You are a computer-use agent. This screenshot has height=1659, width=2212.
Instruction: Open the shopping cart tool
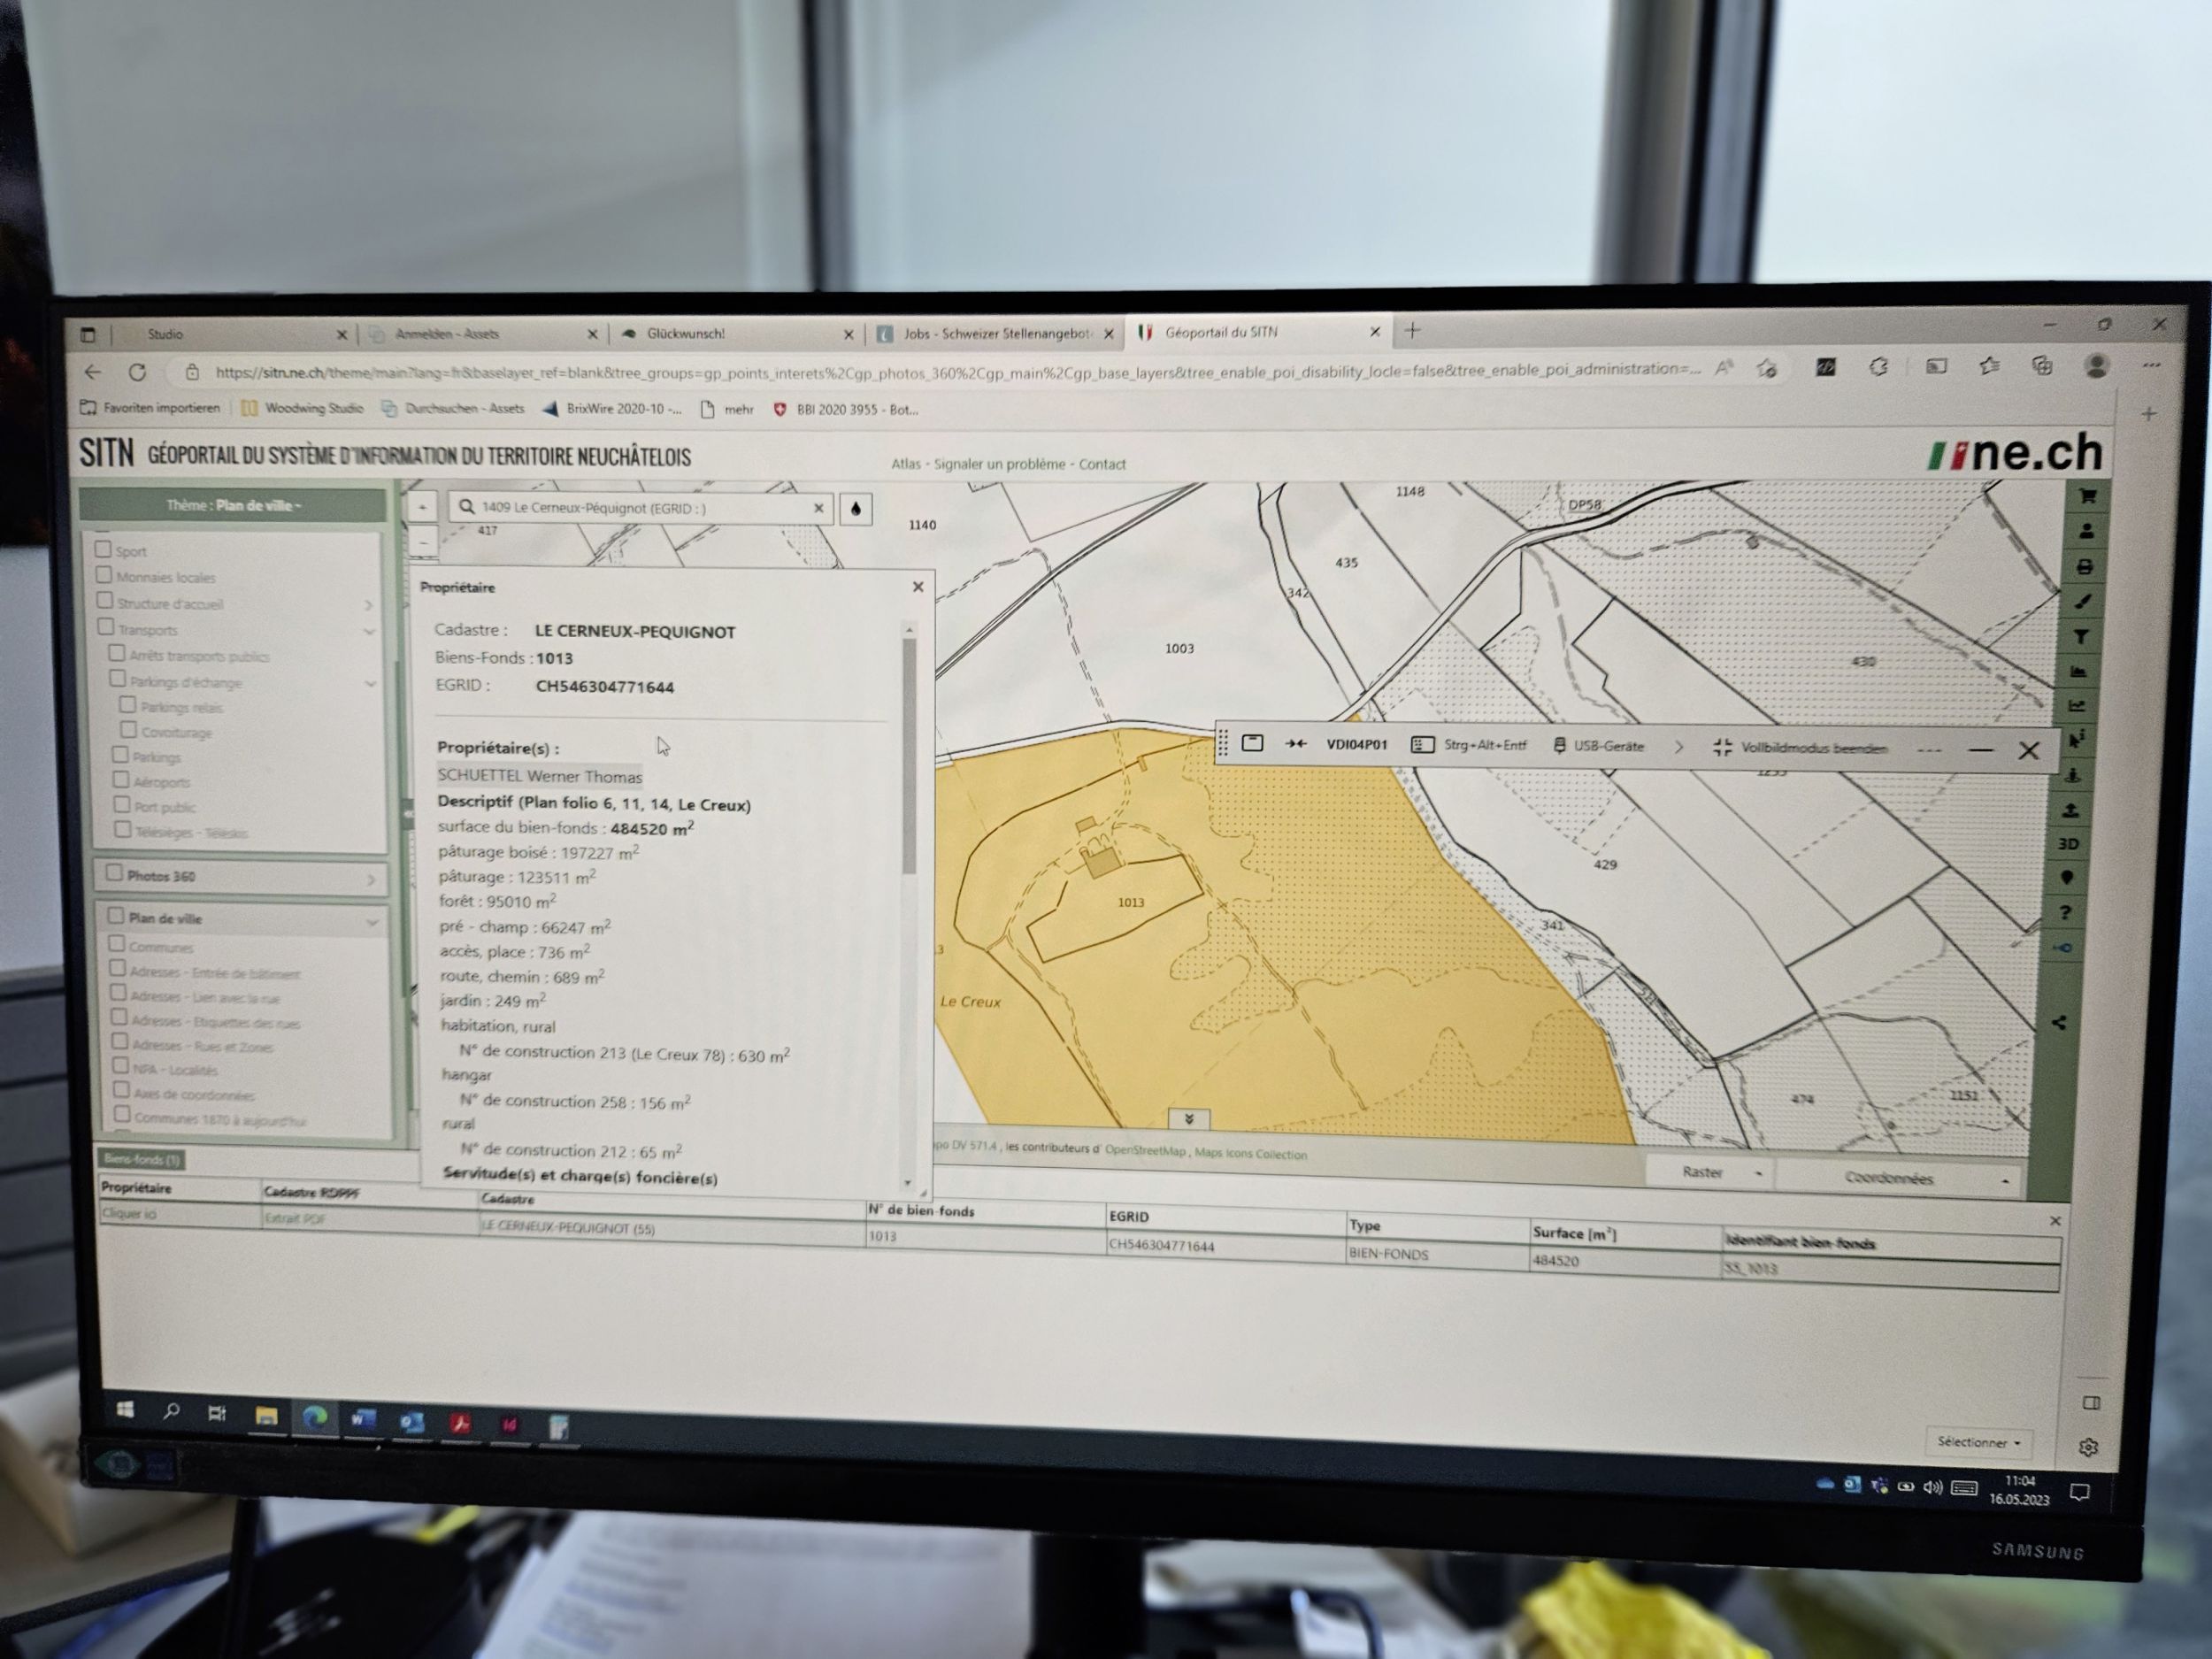[2087, 496]
